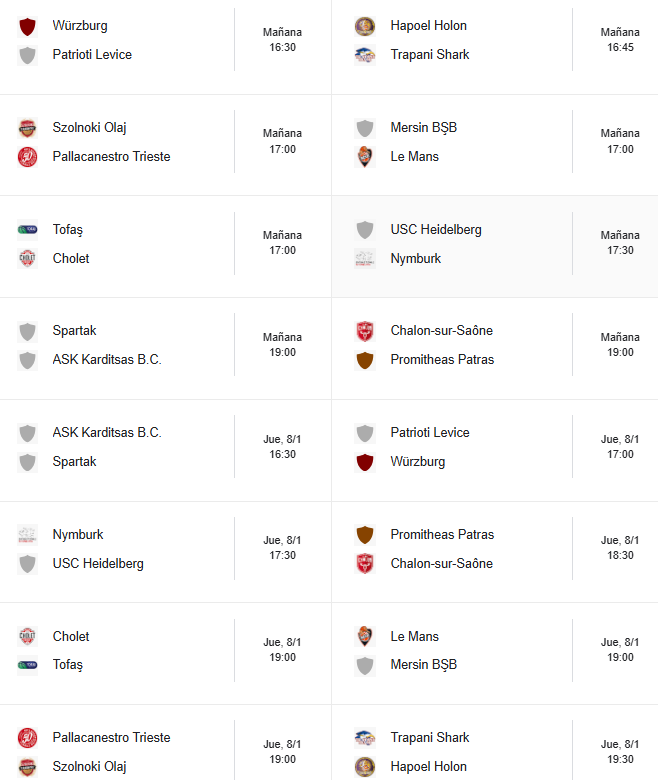The image size is (658, 780).
Task: Click Würzburg logo in Thursday's 17:00 match
Action: [x=365, y=462]
